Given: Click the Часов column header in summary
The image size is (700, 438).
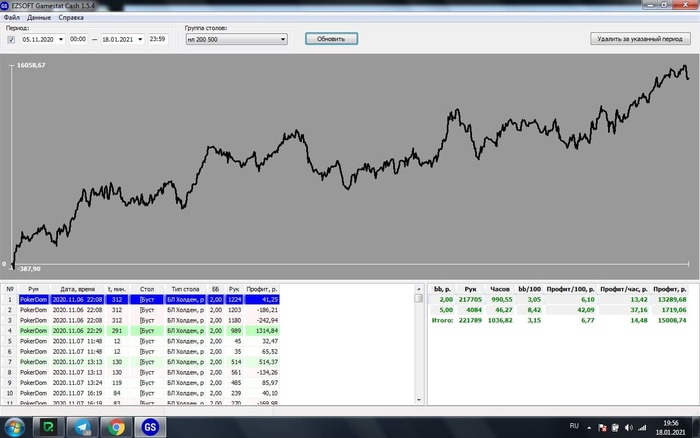Looking at the screenshot, I should [500, 289].
